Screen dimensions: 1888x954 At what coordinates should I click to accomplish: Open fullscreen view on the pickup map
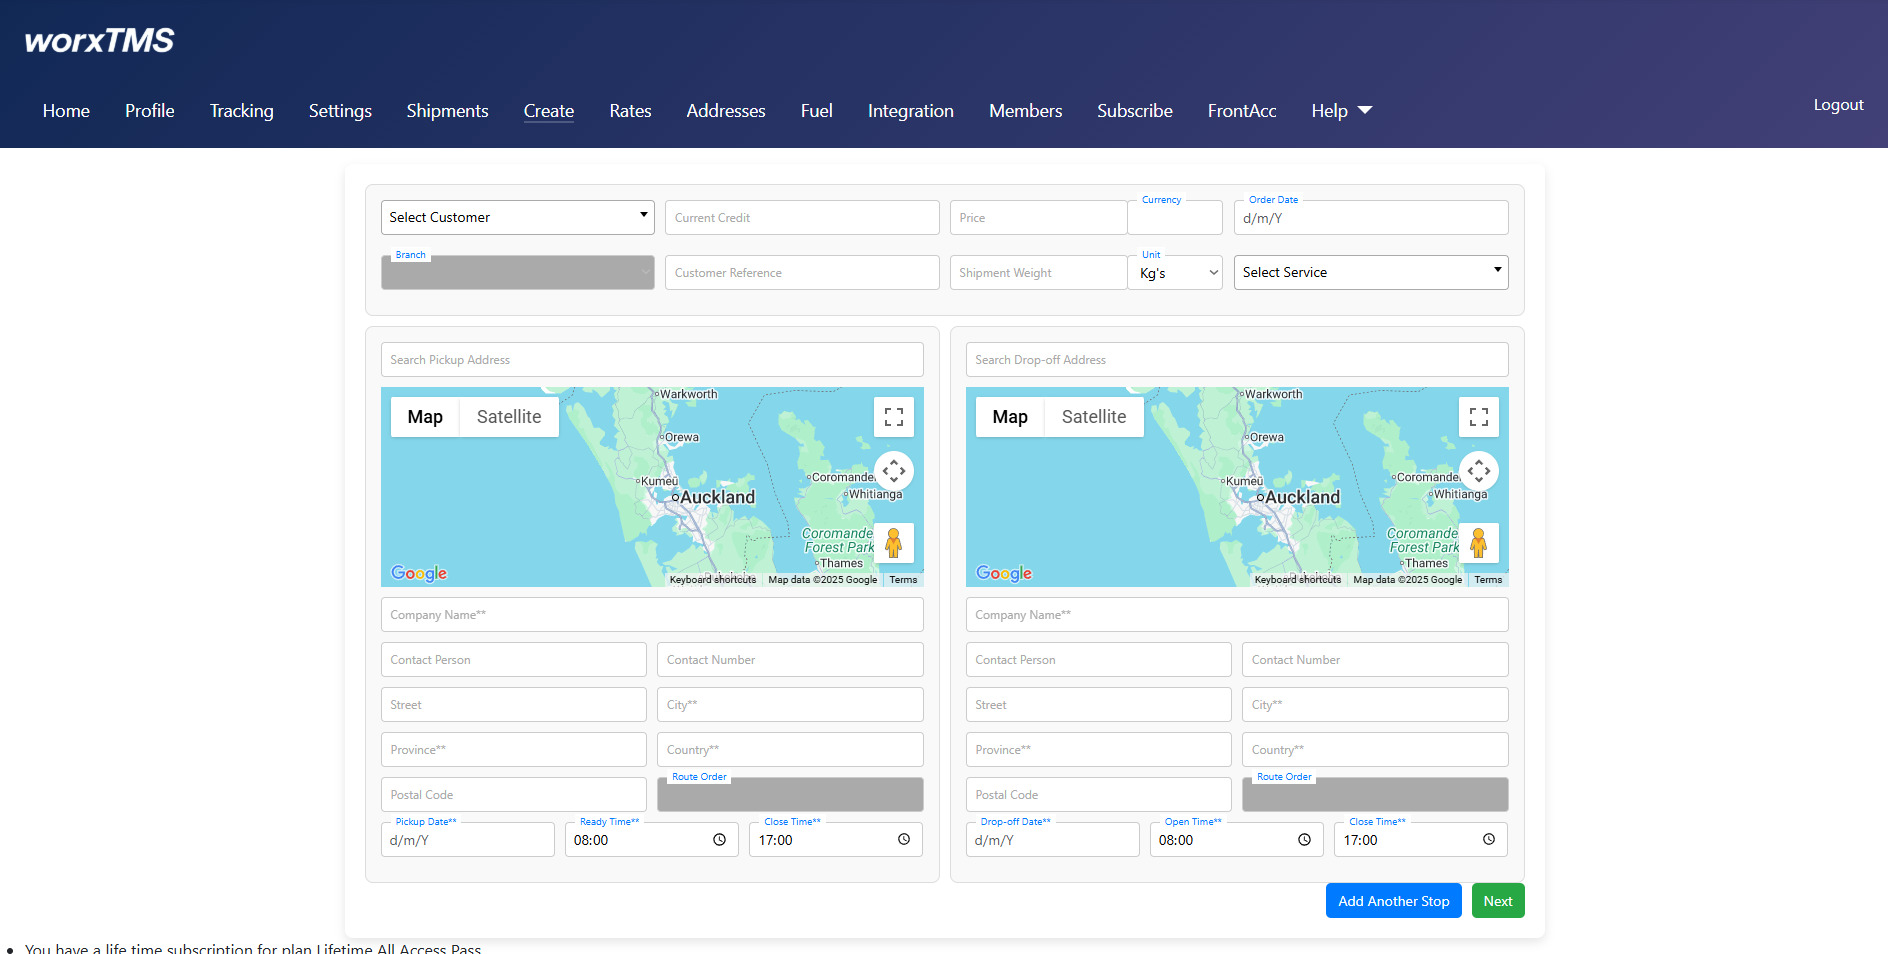(x=893, y=416)
